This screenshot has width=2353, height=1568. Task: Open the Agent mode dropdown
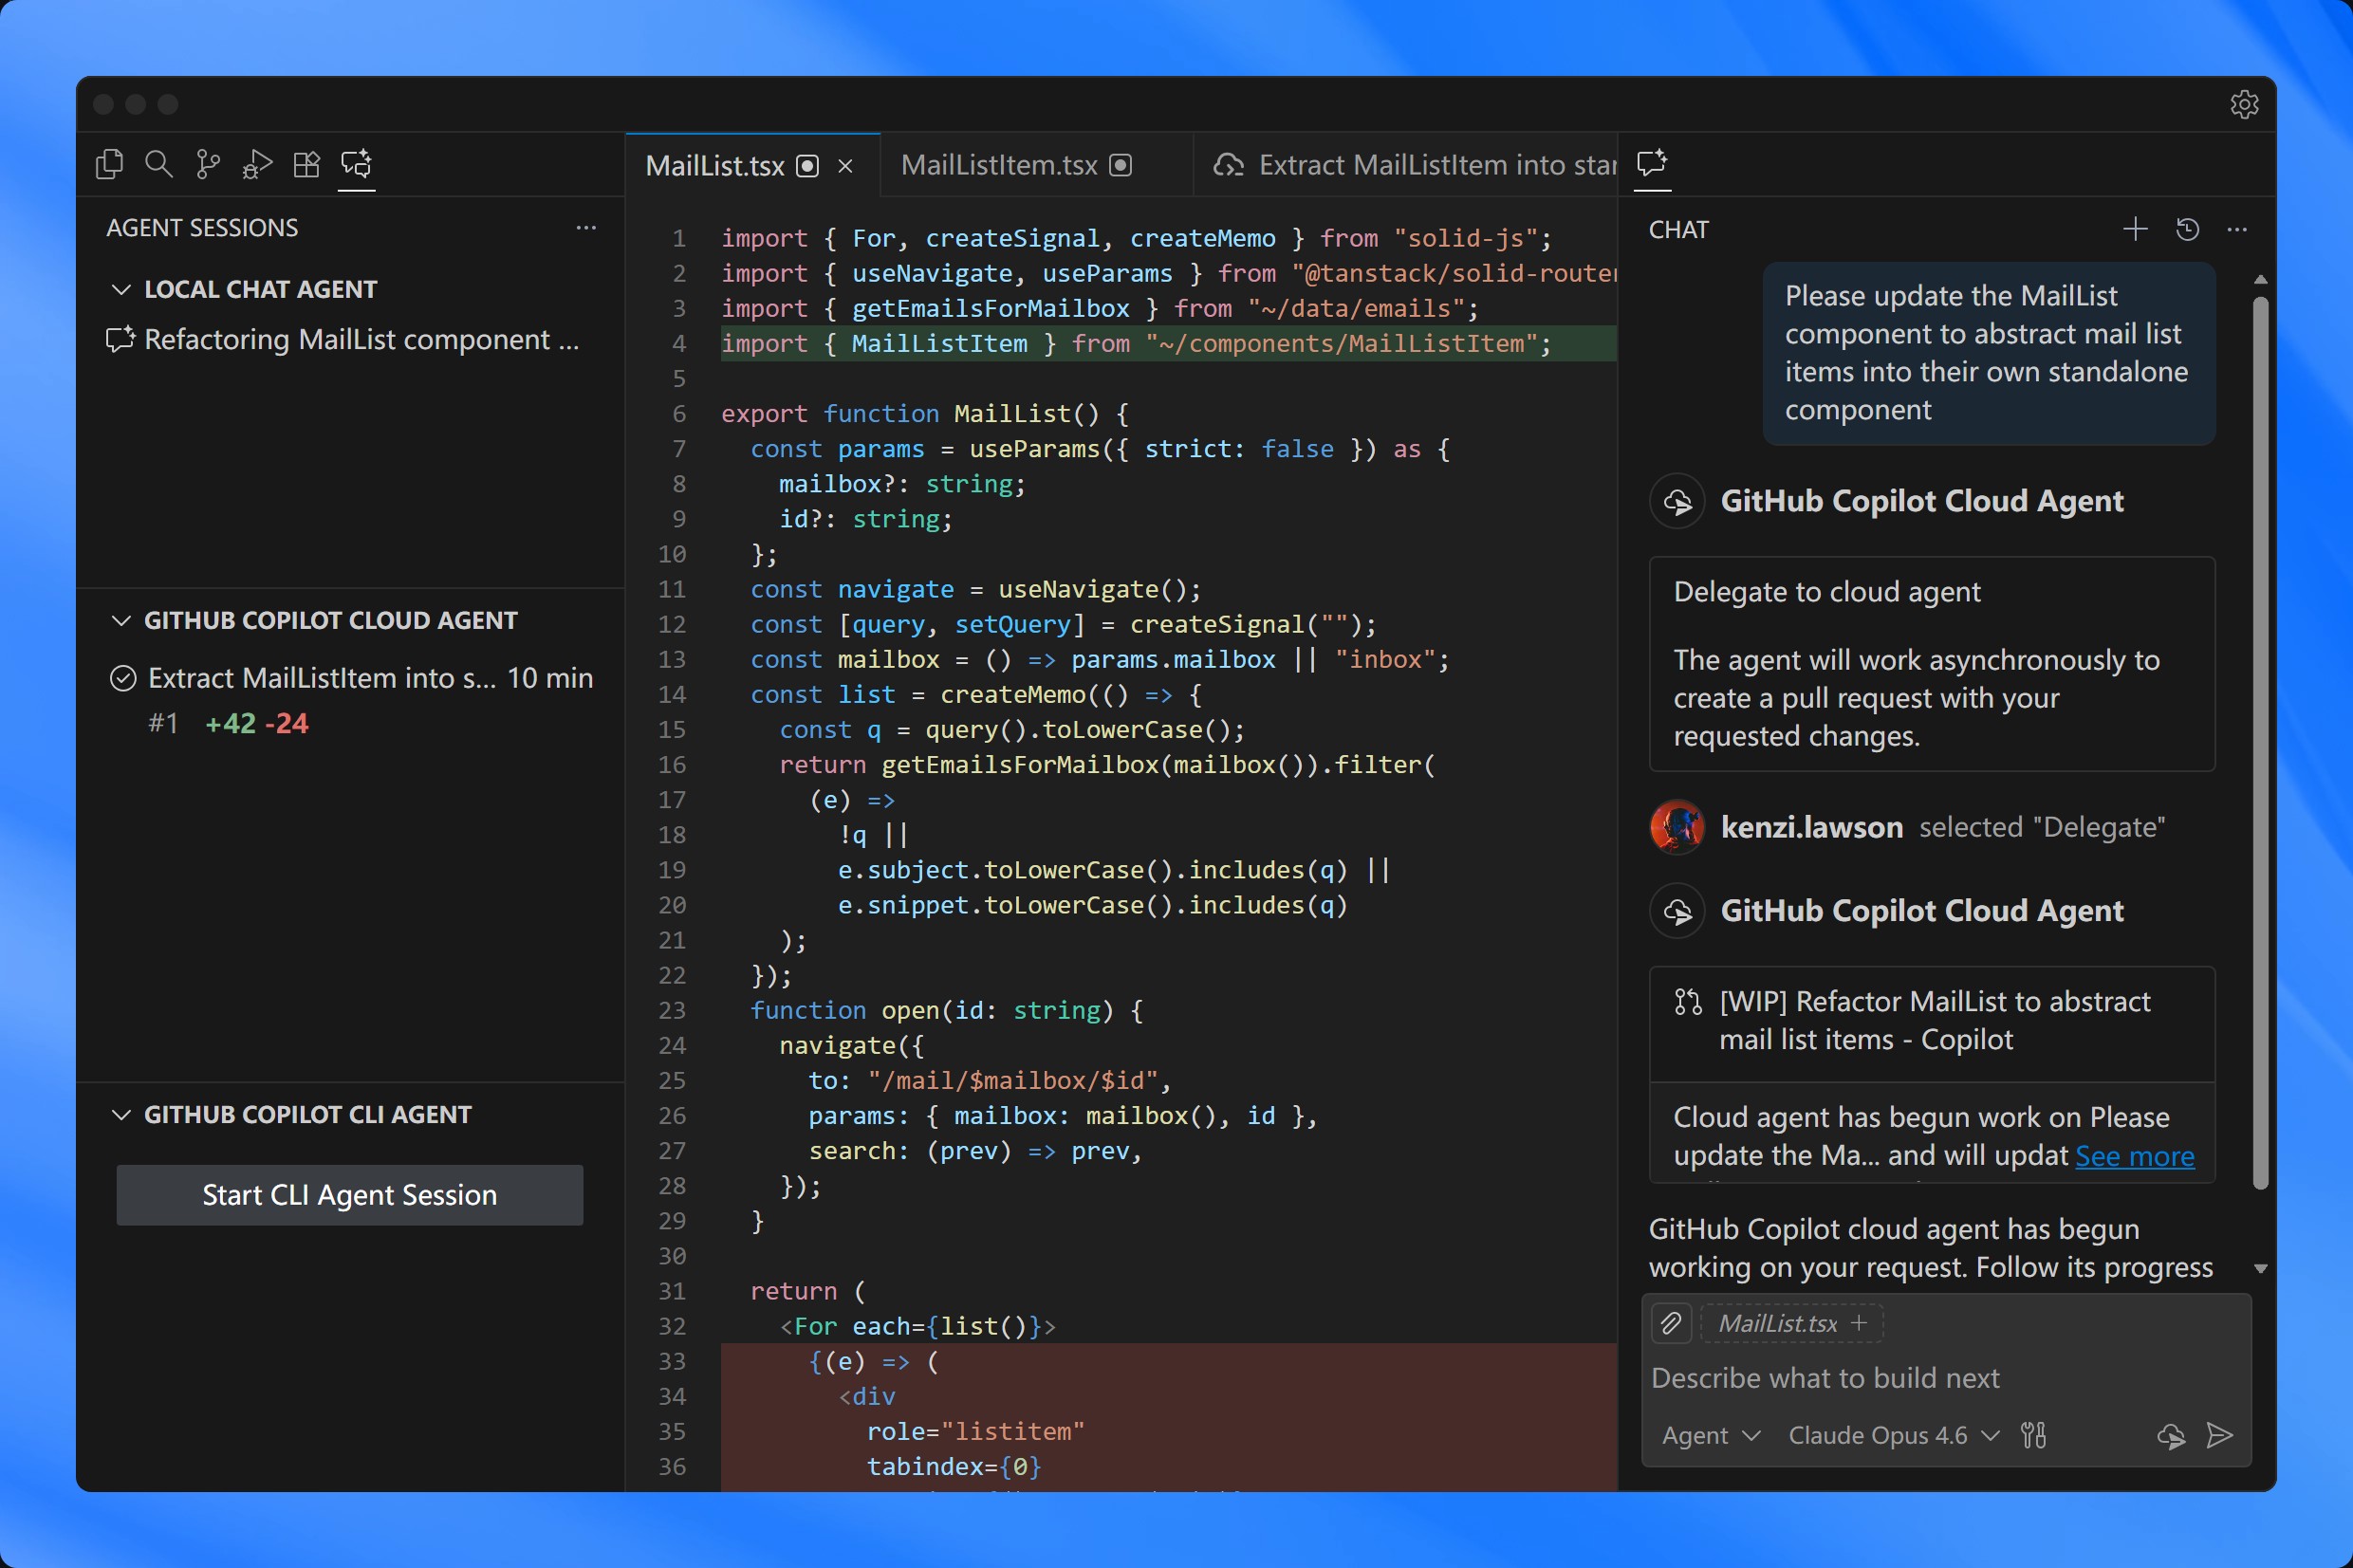pyautogui.click(x=1710, y=1435)
